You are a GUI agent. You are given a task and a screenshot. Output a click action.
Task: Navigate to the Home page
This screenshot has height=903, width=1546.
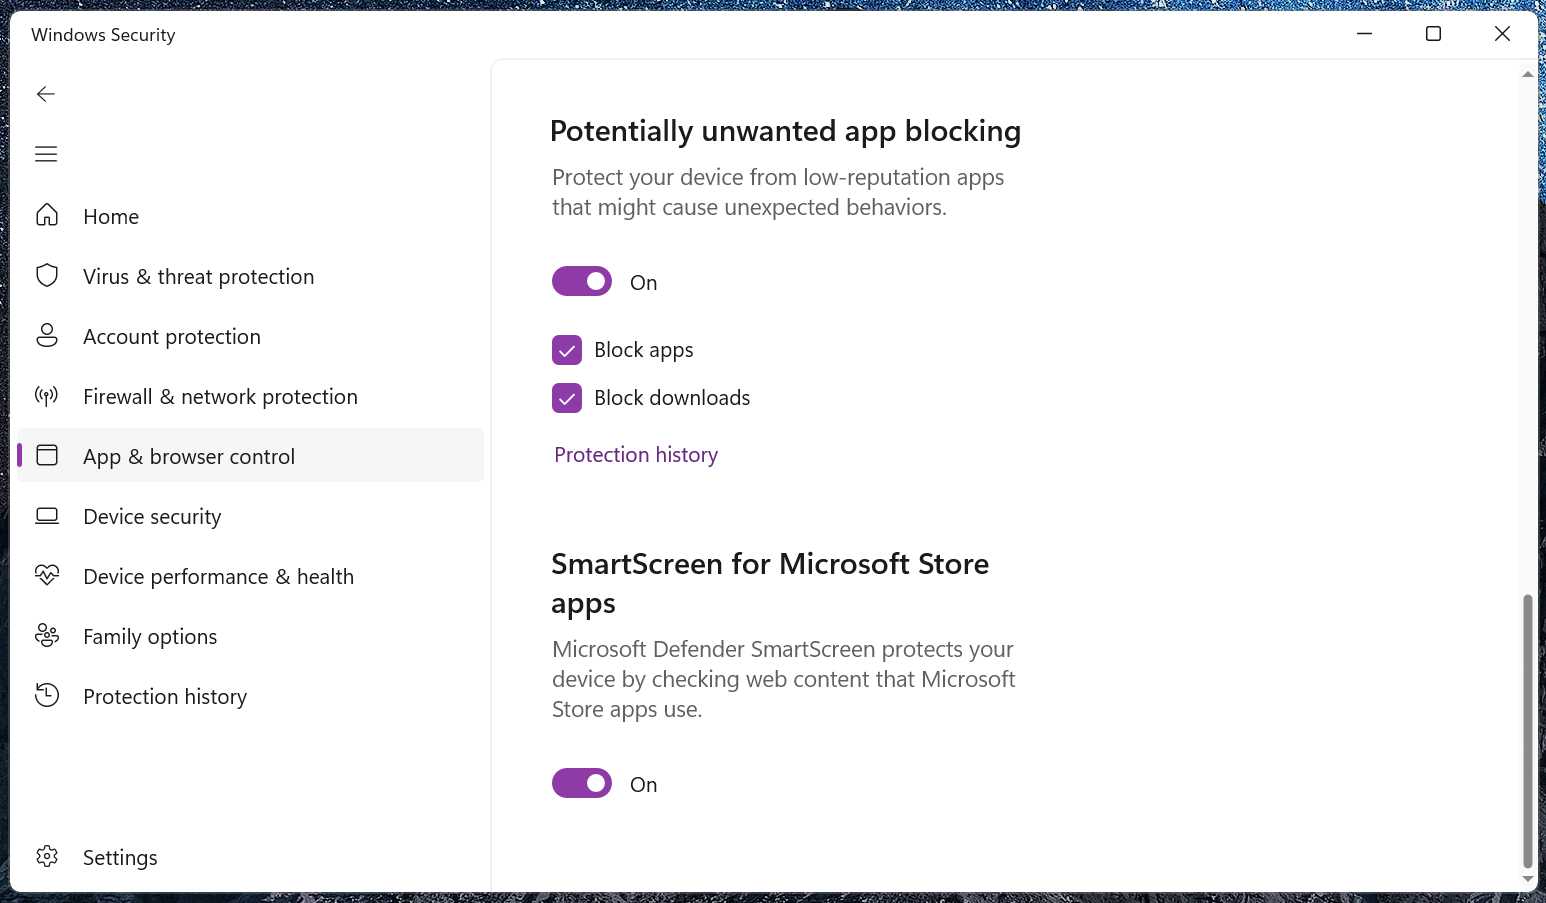pos(47,216)
